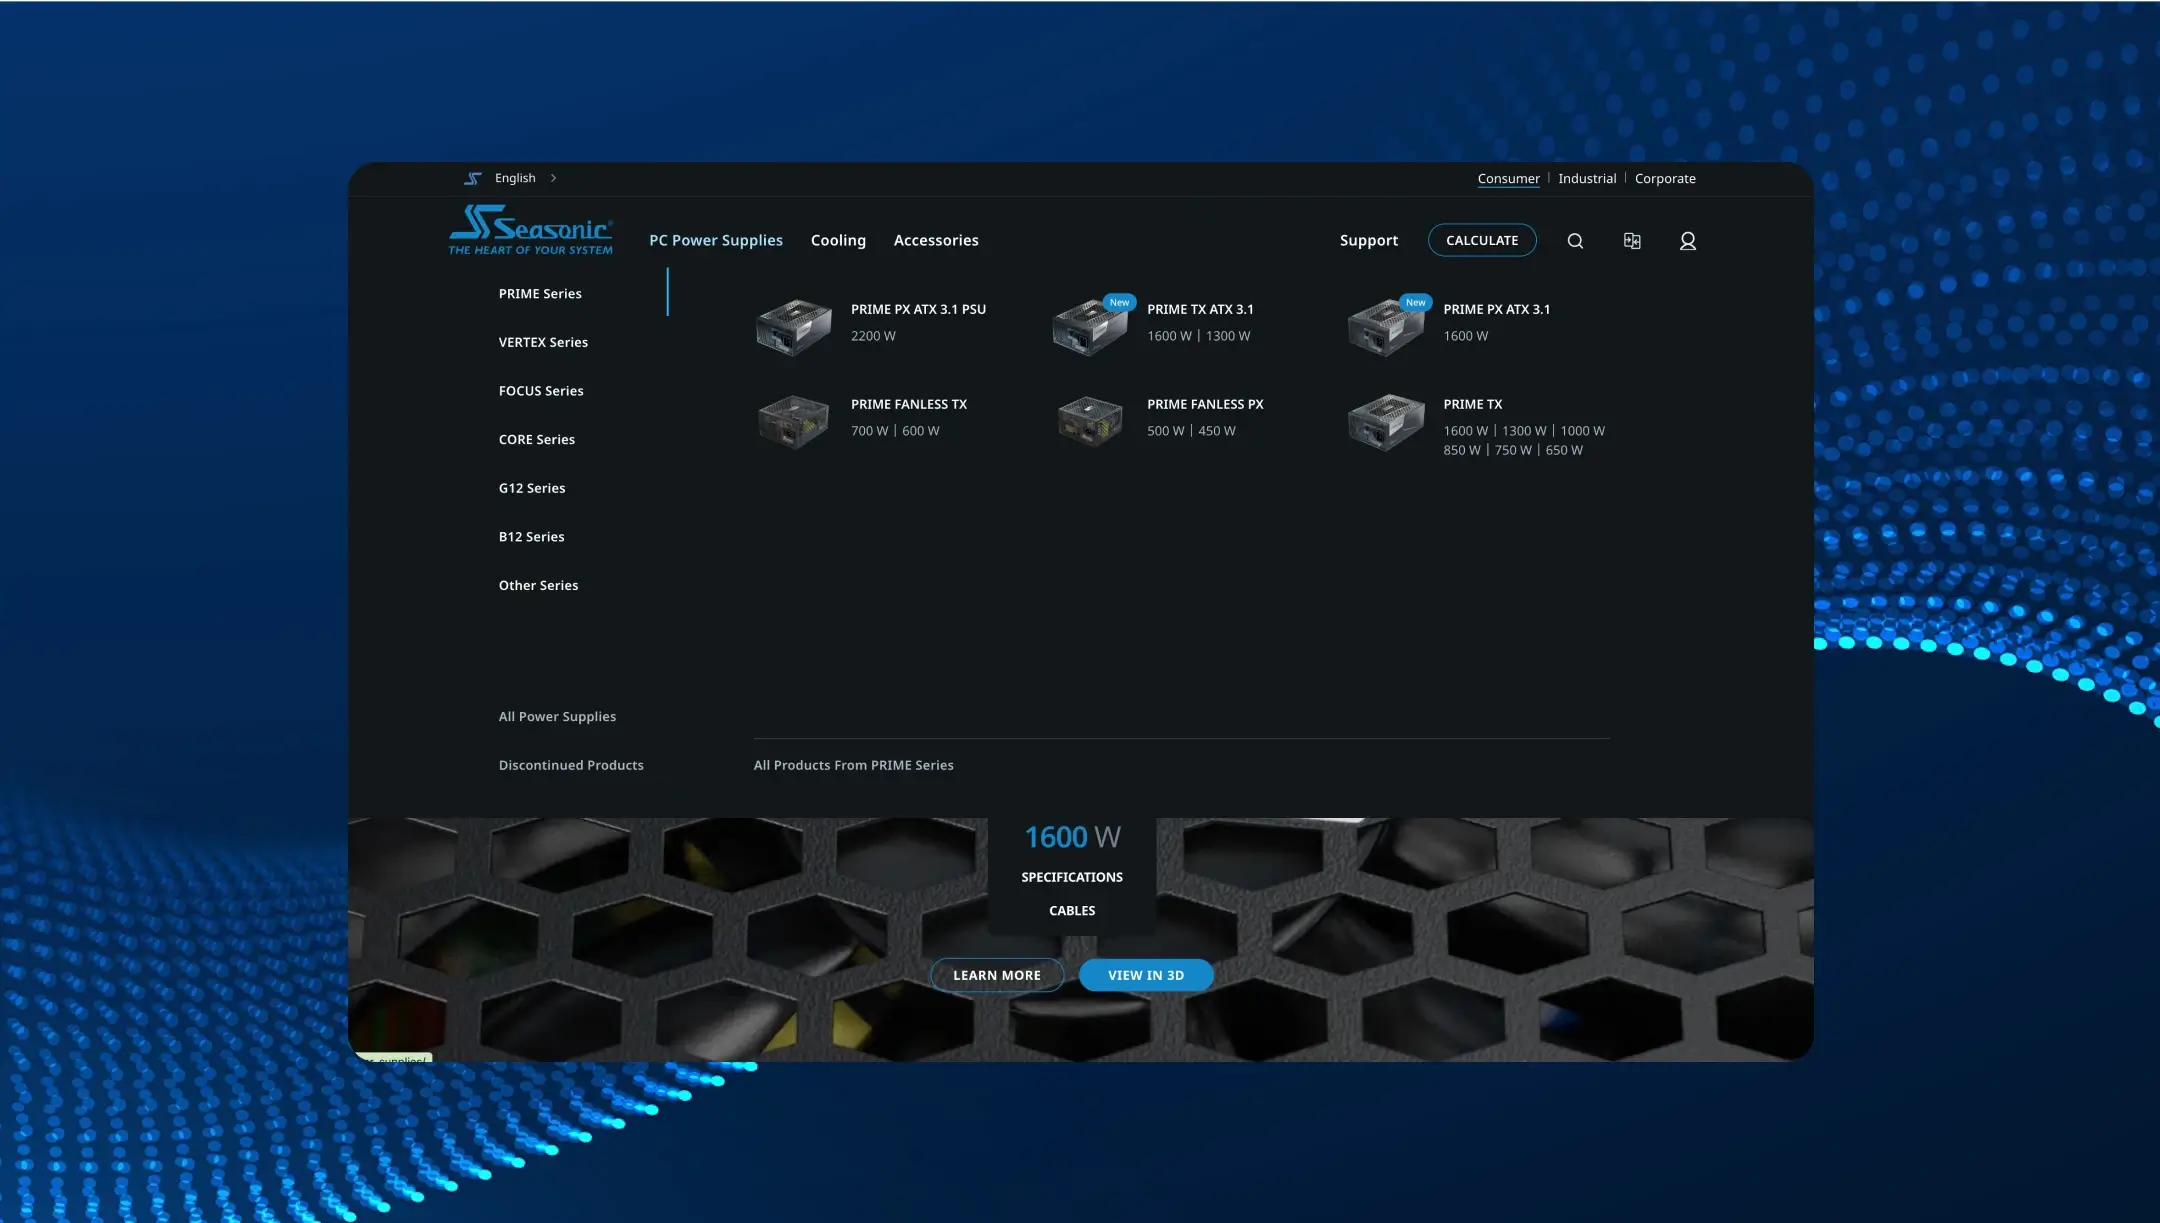
Task: Click 750 W under PRIME TX
Action: [1513, 450]
